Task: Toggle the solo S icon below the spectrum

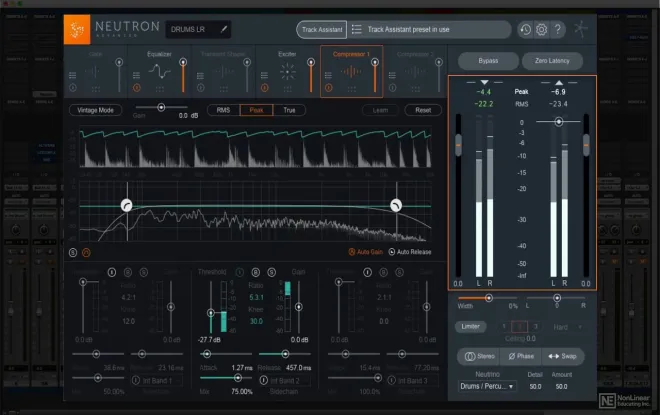Action: pyautogui.click(x=73, y=253)
